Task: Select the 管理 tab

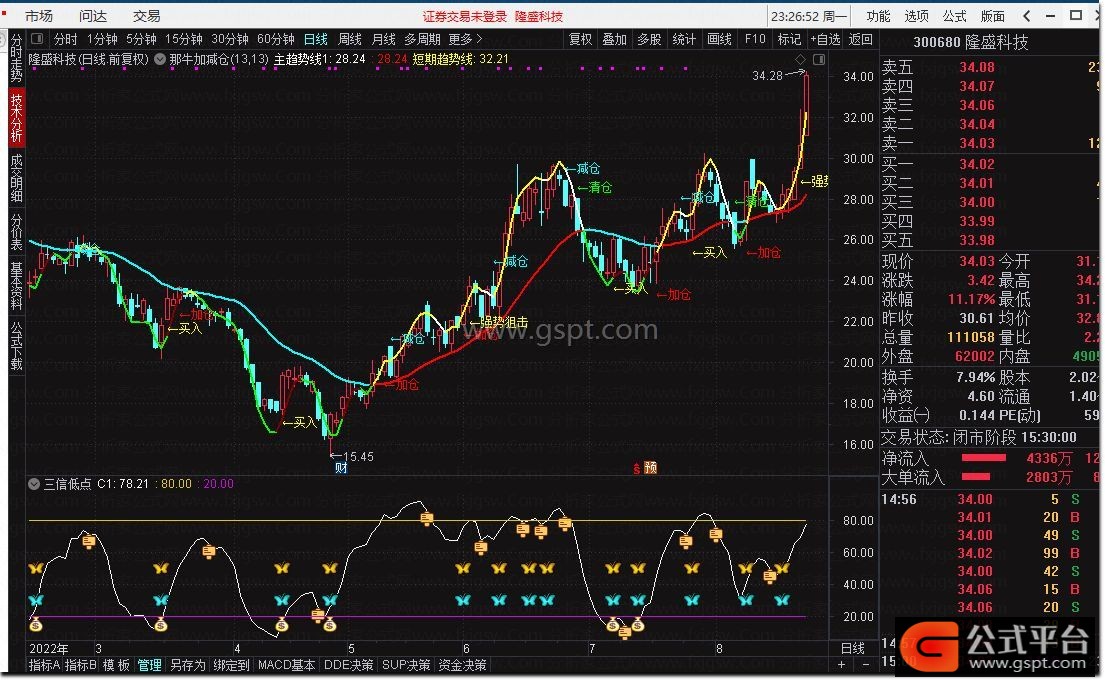Action: 149,665
